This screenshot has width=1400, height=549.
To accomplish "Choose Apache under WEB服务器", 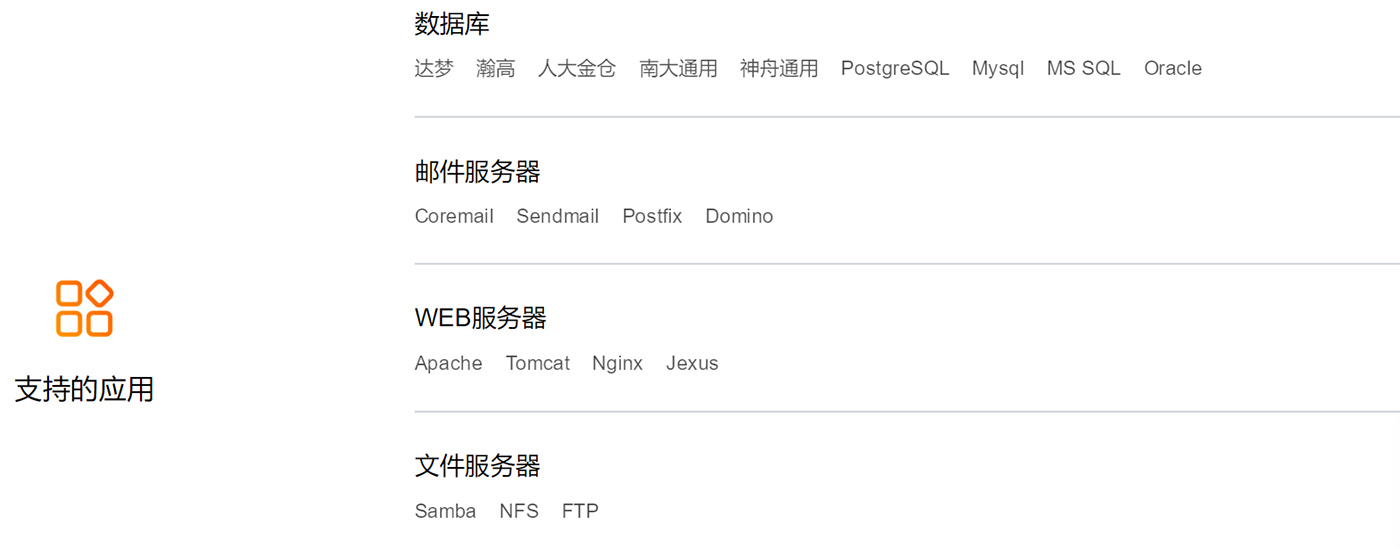I will pyautogui.click(x=448, y=363).
